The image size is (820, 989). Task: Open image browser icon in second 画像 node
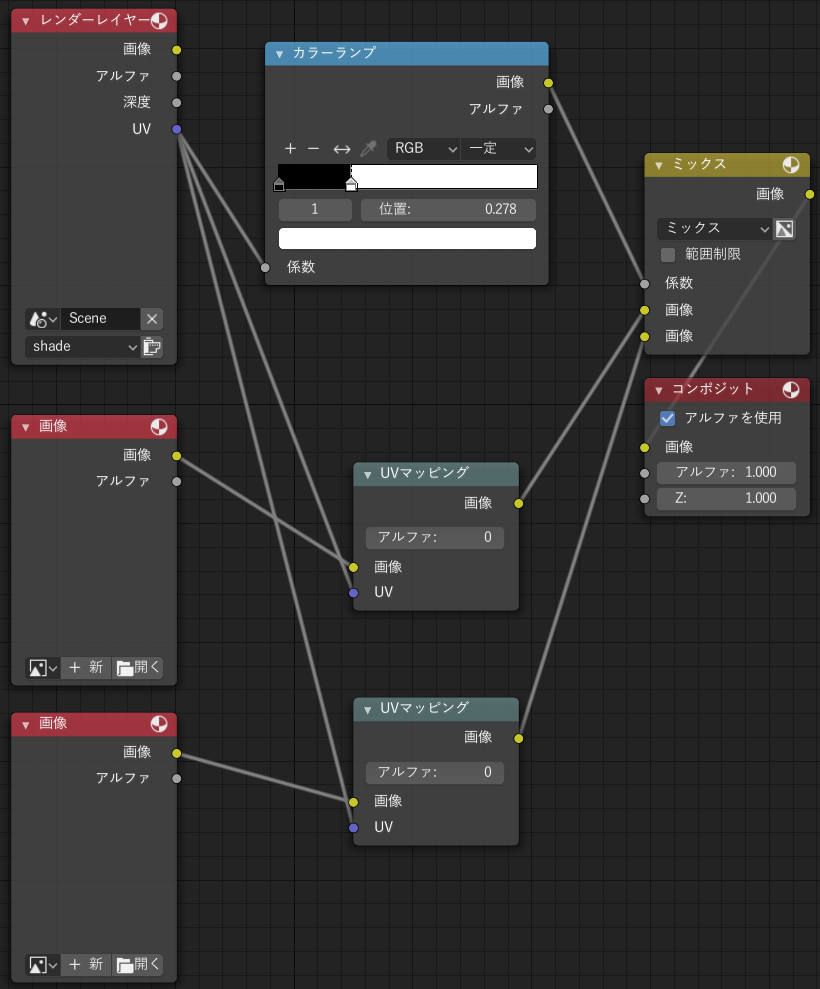pos(43,964)
